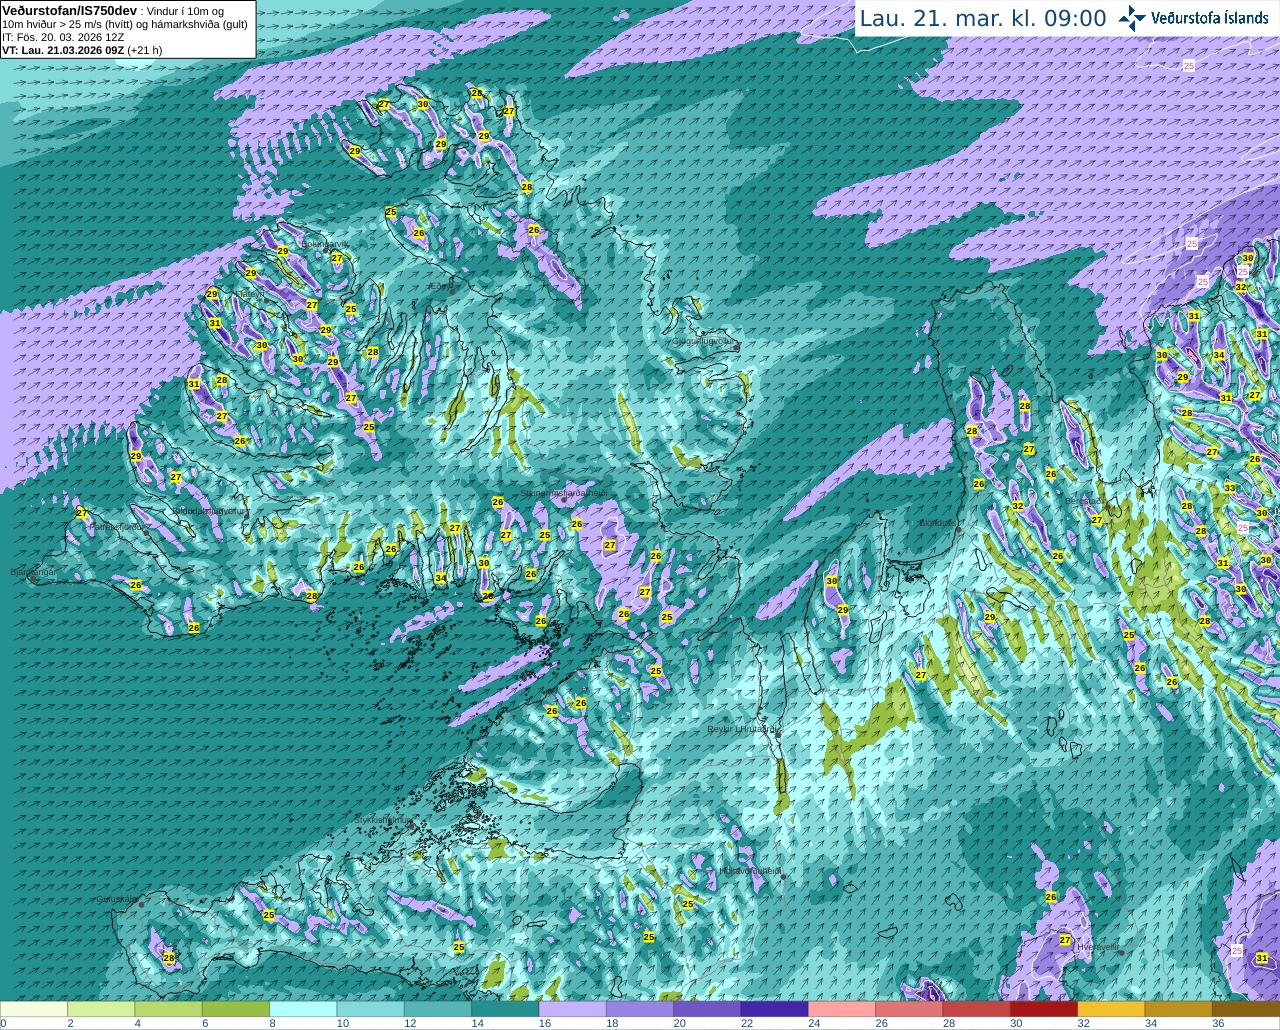This screenshot has width=1280, height=1030.
Task: Click the Reykir í Hrútafirði station label
Action: click(742, 730)
